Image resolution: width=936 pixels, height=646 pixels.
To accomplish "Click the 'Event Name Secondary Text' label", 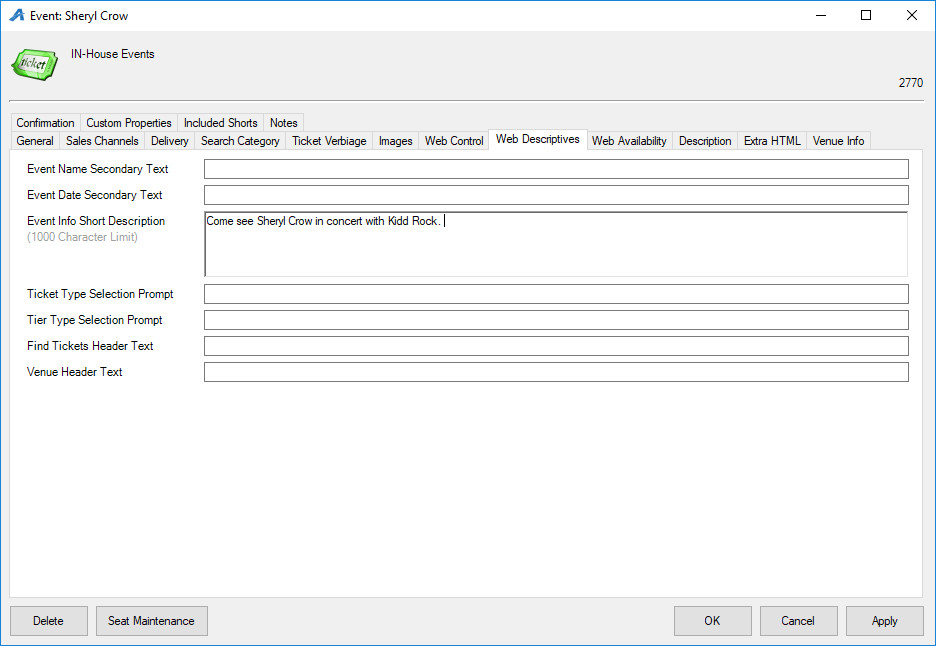I will [98, 169].
